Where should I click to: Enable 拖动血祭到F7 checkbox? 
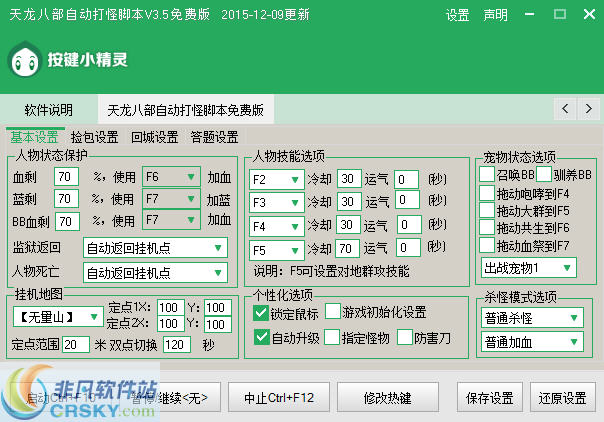coord(487,245)
